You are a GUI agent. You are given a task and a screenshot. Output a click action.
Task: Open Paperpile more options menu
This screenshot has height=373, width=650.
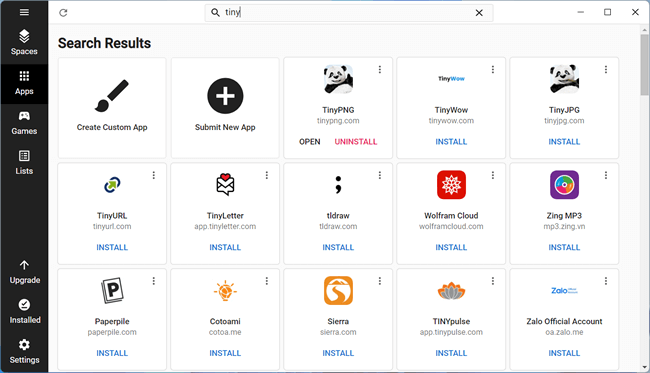point(154,281)
